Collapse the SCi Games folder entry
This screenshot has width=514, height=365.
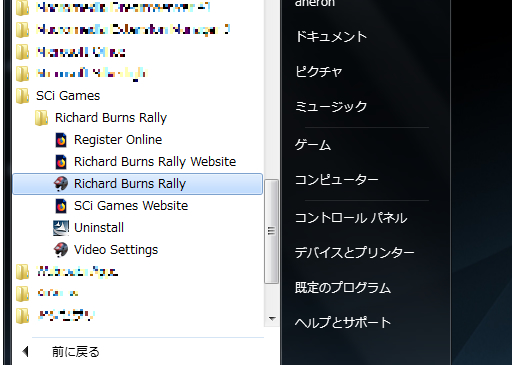pos(68,96)
